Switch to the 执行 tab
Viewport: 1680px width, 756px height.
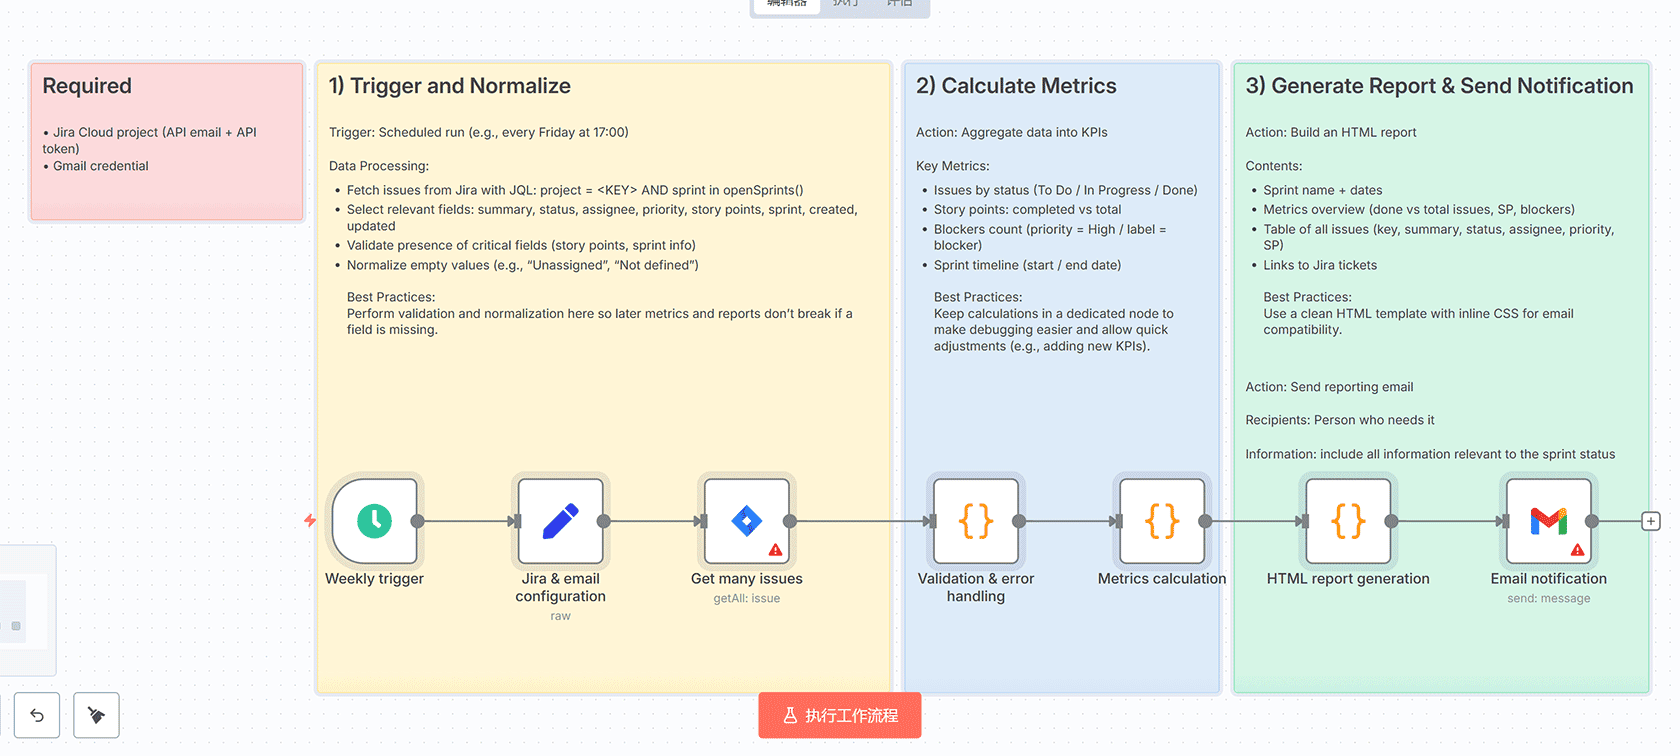coord(845,5)
